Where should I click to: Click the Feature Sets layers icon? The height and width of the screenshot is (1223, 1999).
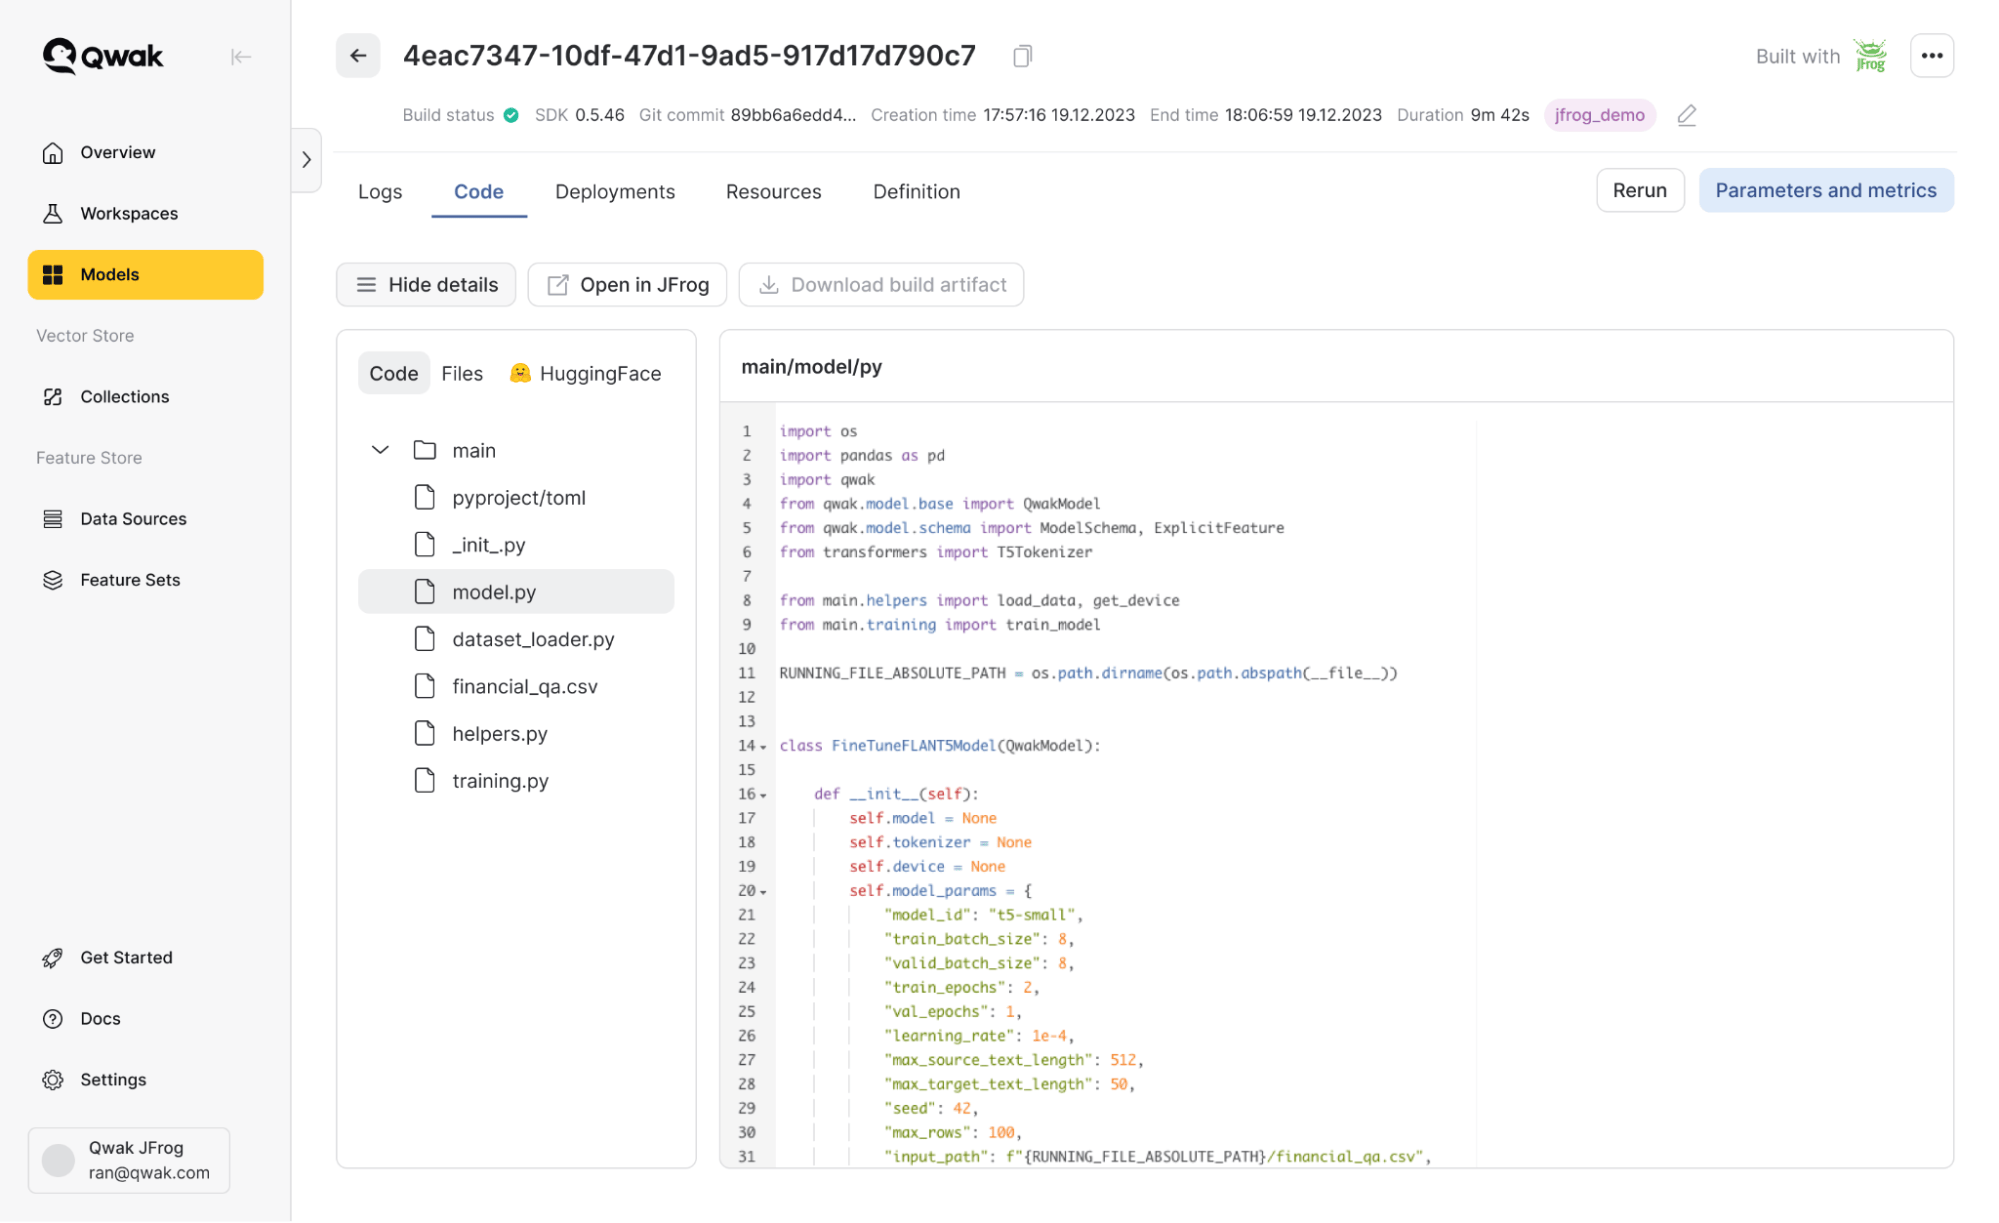coord(53,579)
